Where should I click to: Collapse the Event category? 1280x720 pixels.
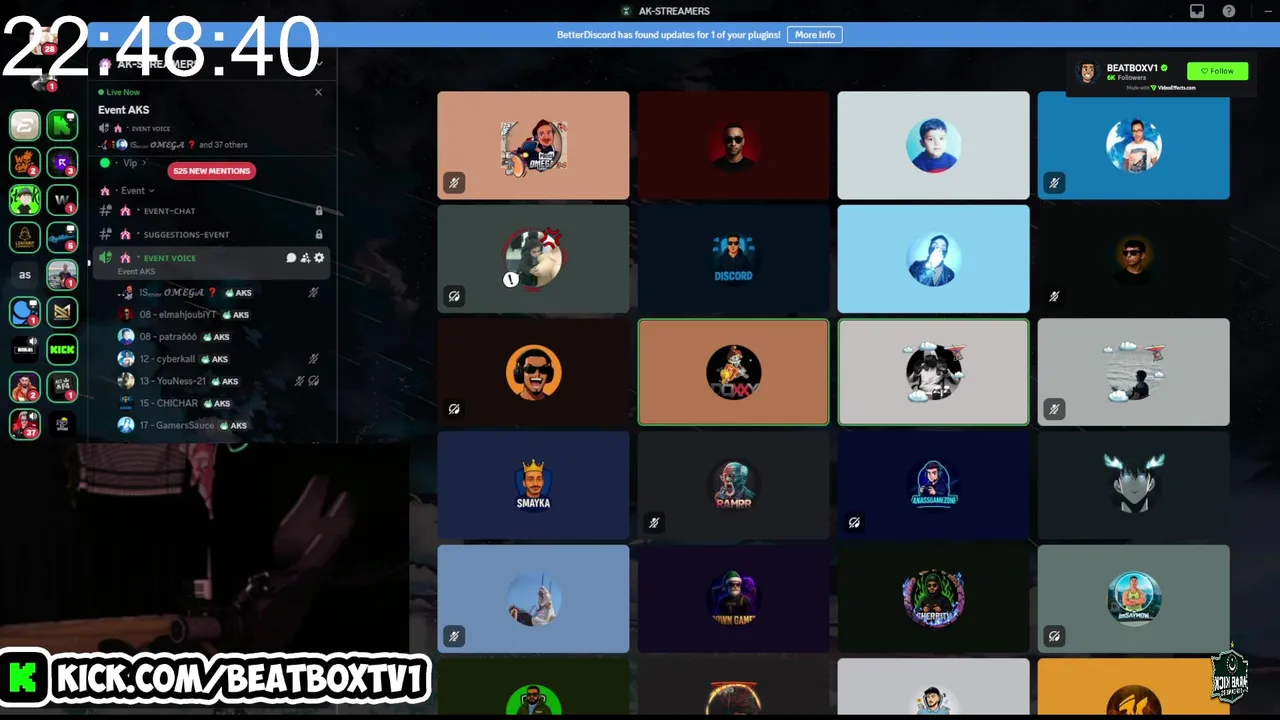(133, 190)
